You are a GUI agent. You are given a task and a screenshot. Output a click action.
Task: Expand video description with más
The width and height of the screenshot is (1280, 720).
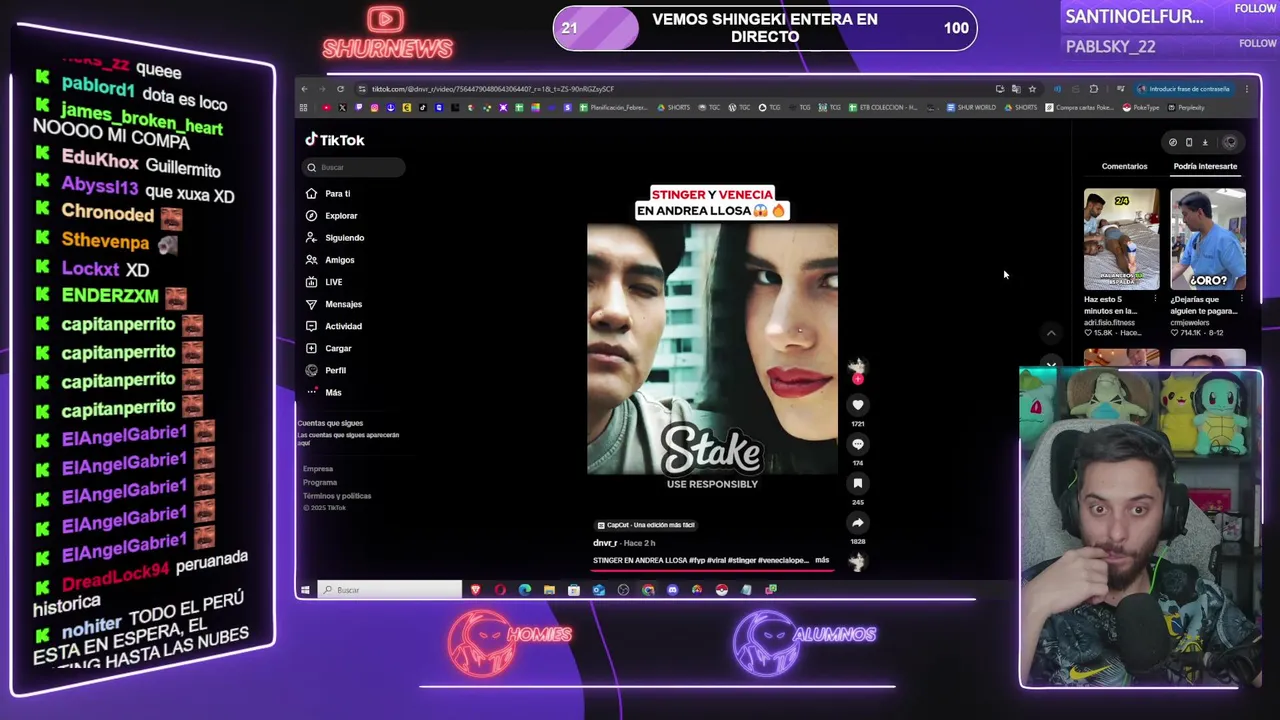click(x=822, y=560)
